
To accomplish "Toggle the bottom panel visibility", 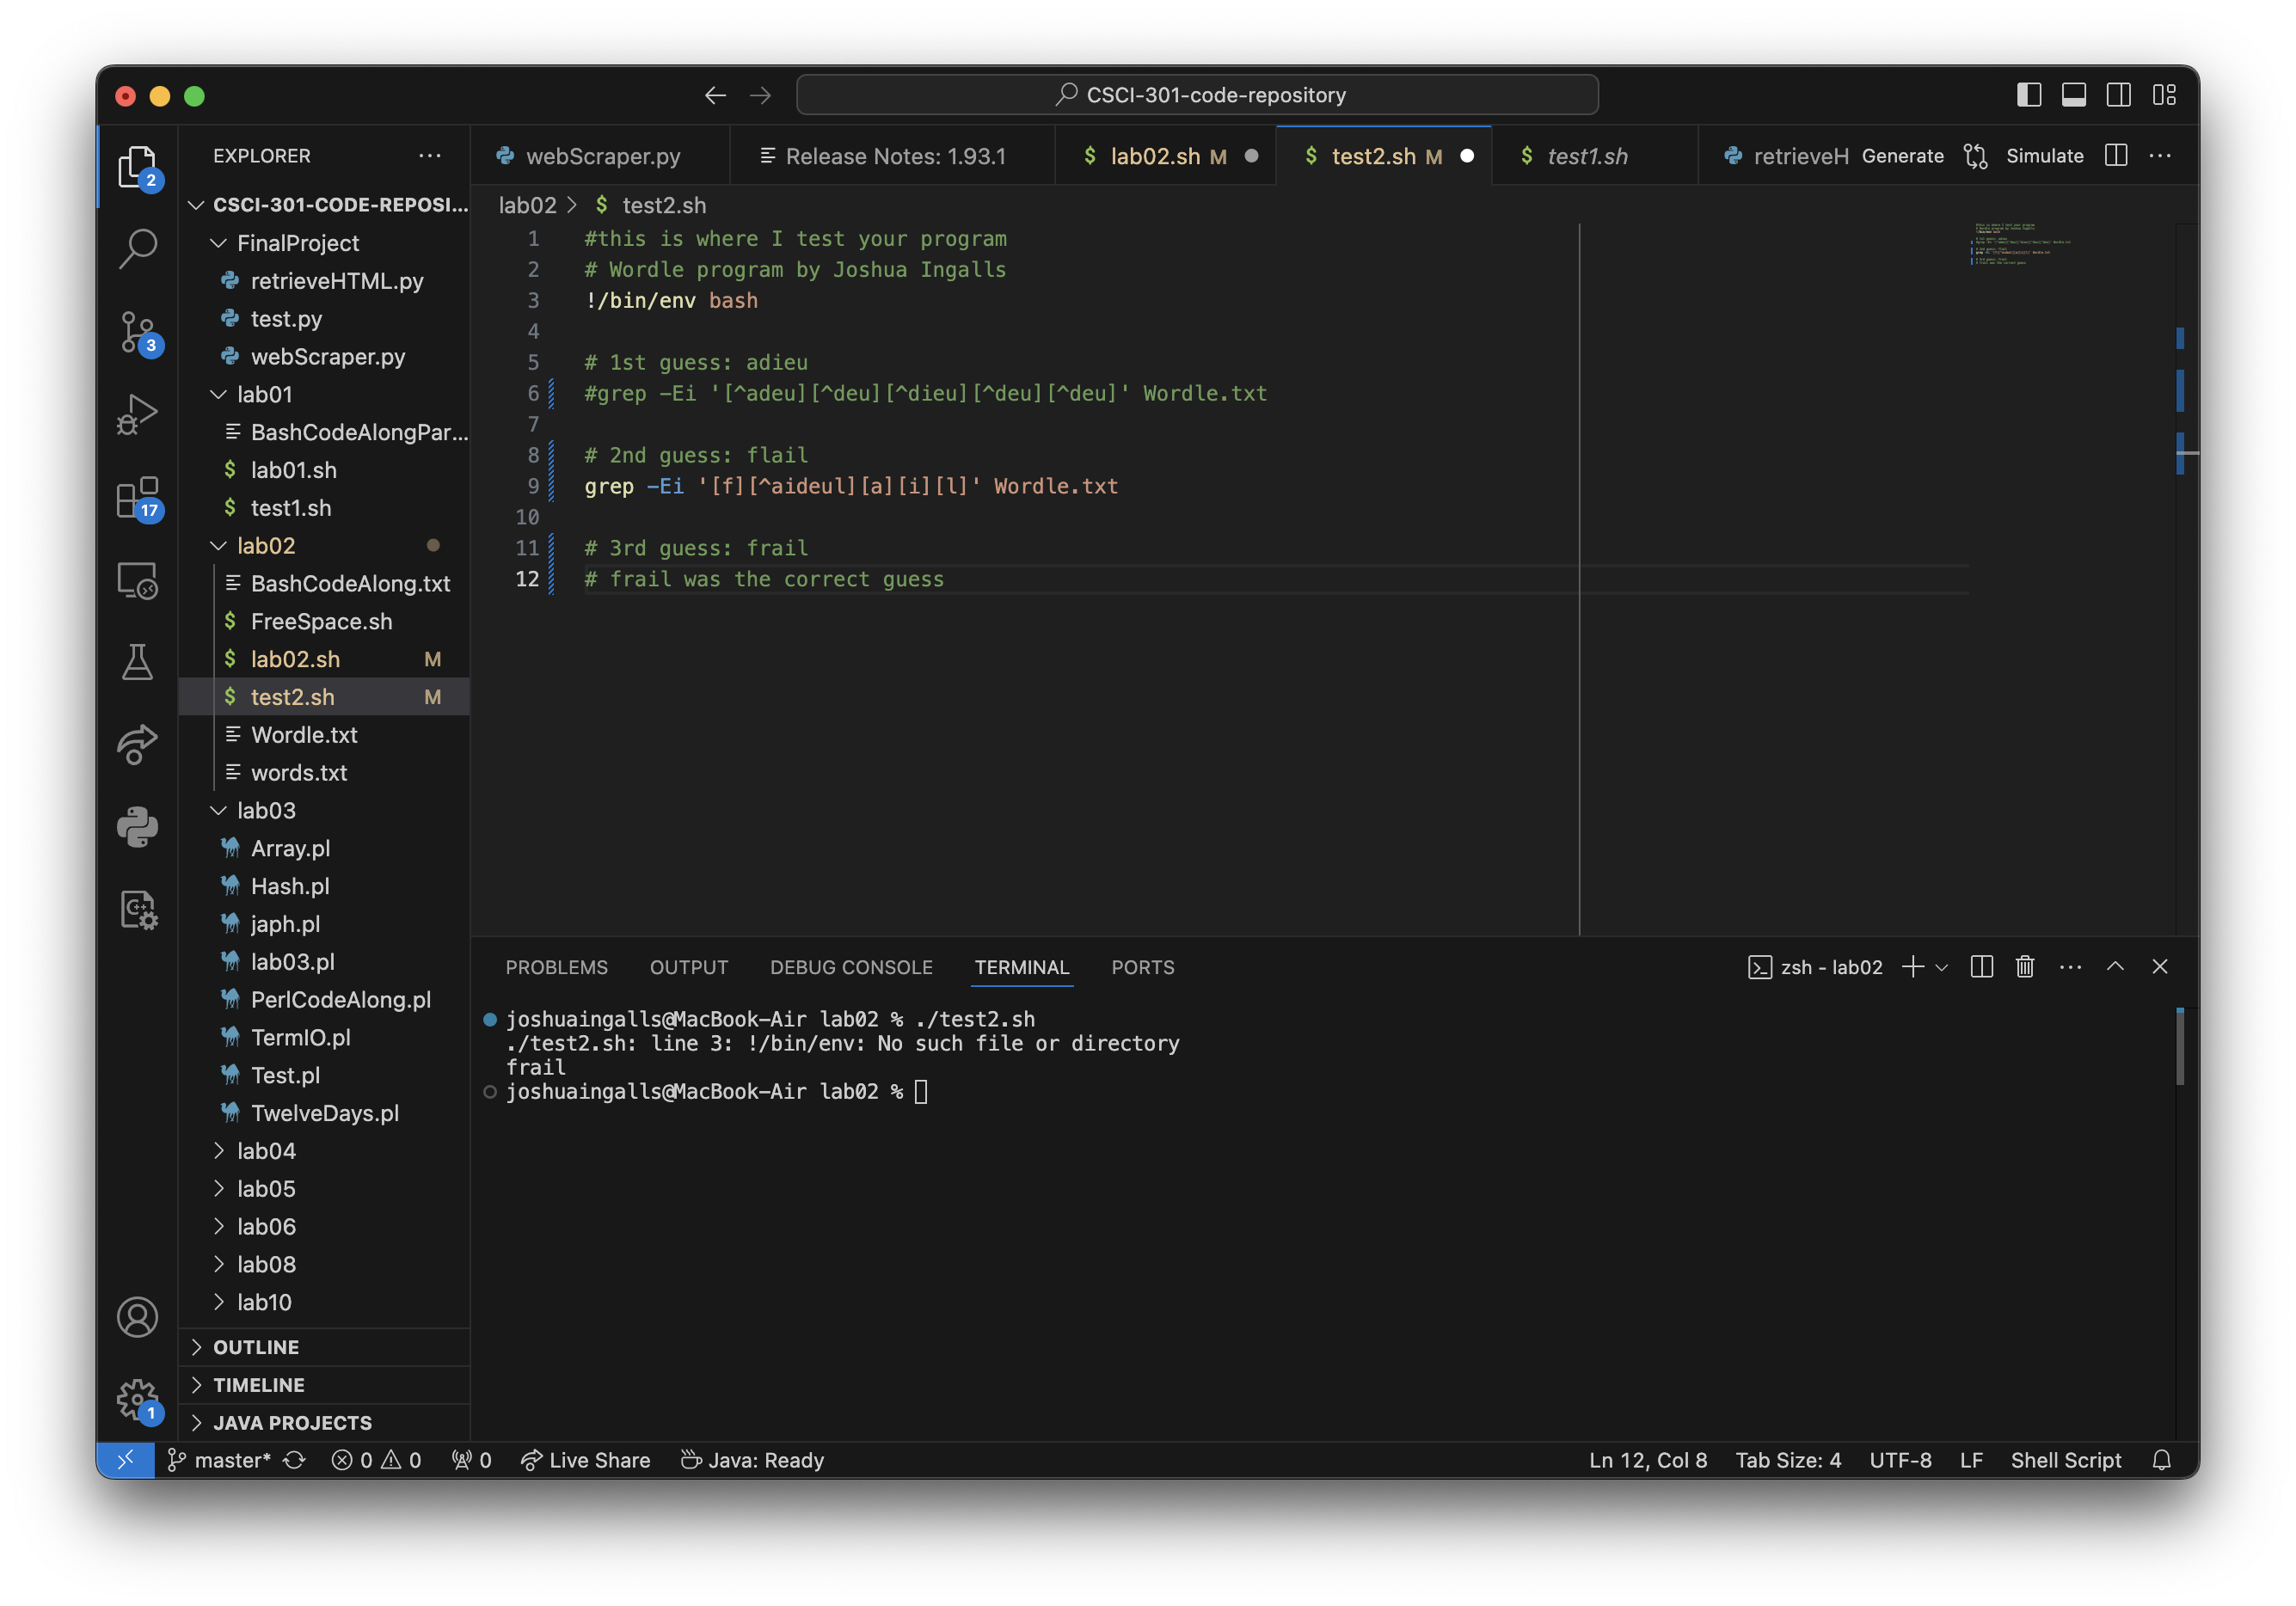I will [x=2074, y=95].
